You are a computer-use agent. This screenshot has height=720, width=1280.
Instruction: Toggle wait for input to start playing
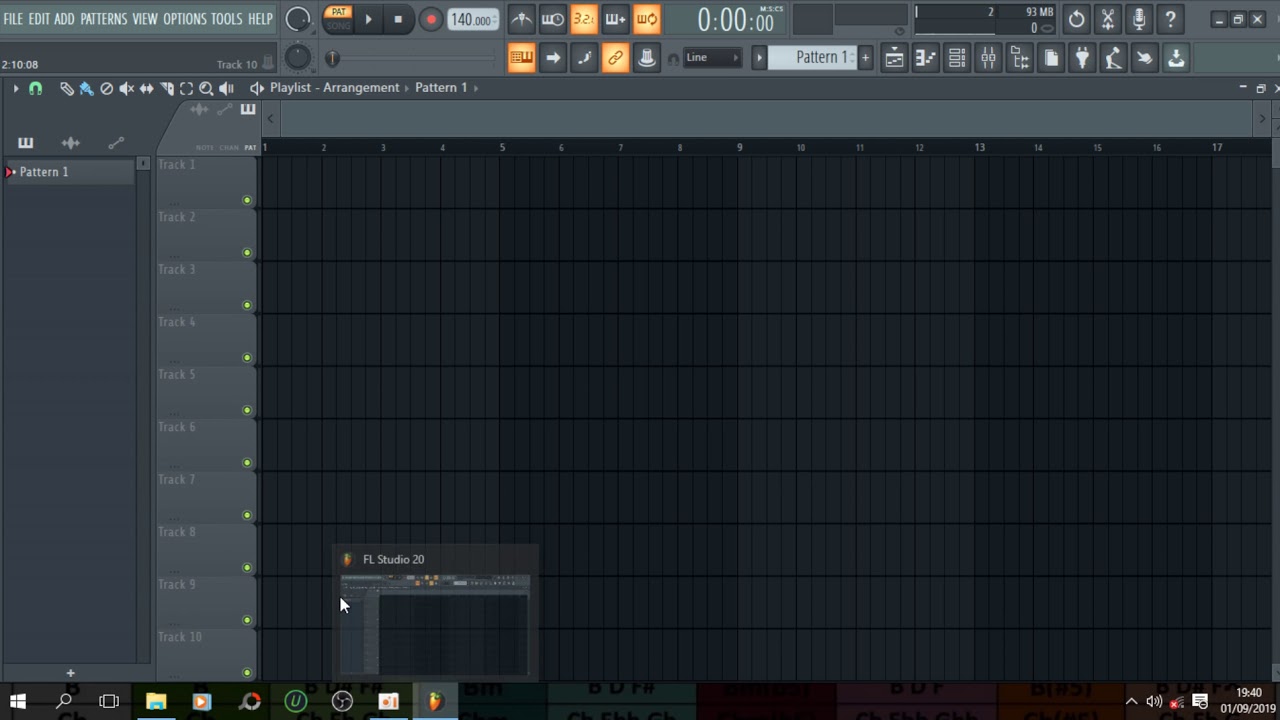(553, 19)
